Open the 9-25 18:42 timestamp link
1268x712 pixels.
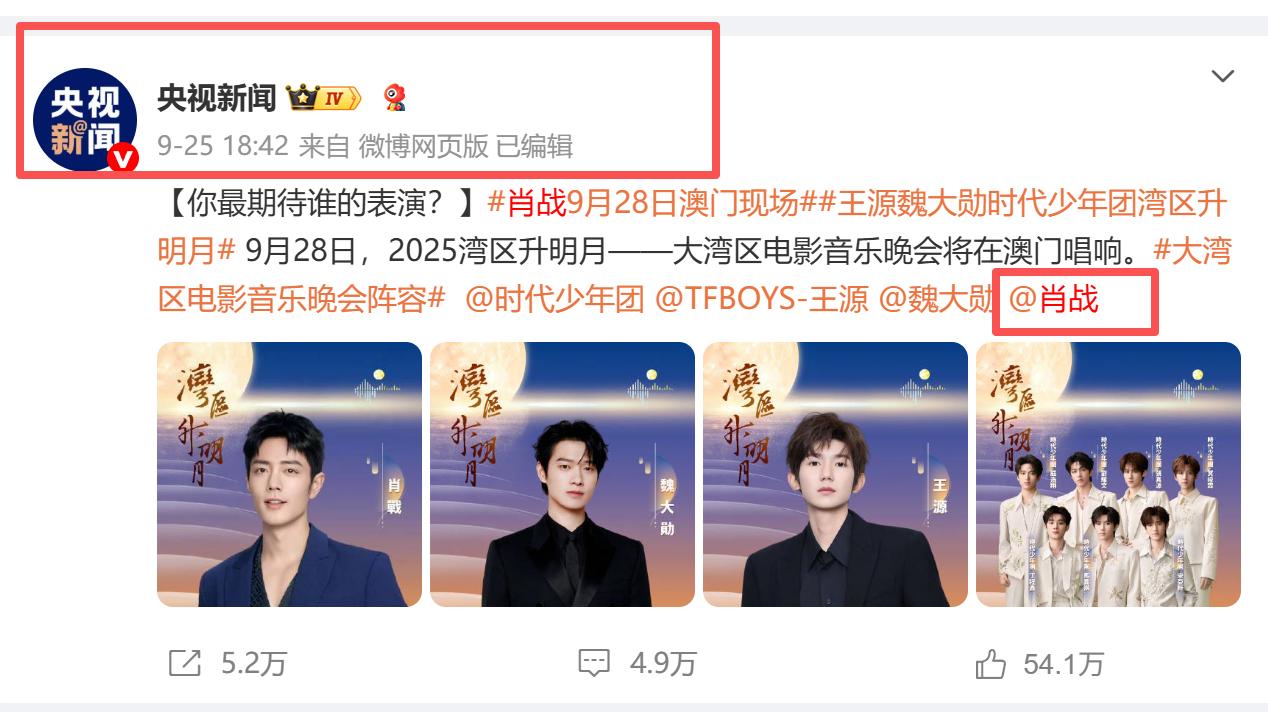(222, 146)
